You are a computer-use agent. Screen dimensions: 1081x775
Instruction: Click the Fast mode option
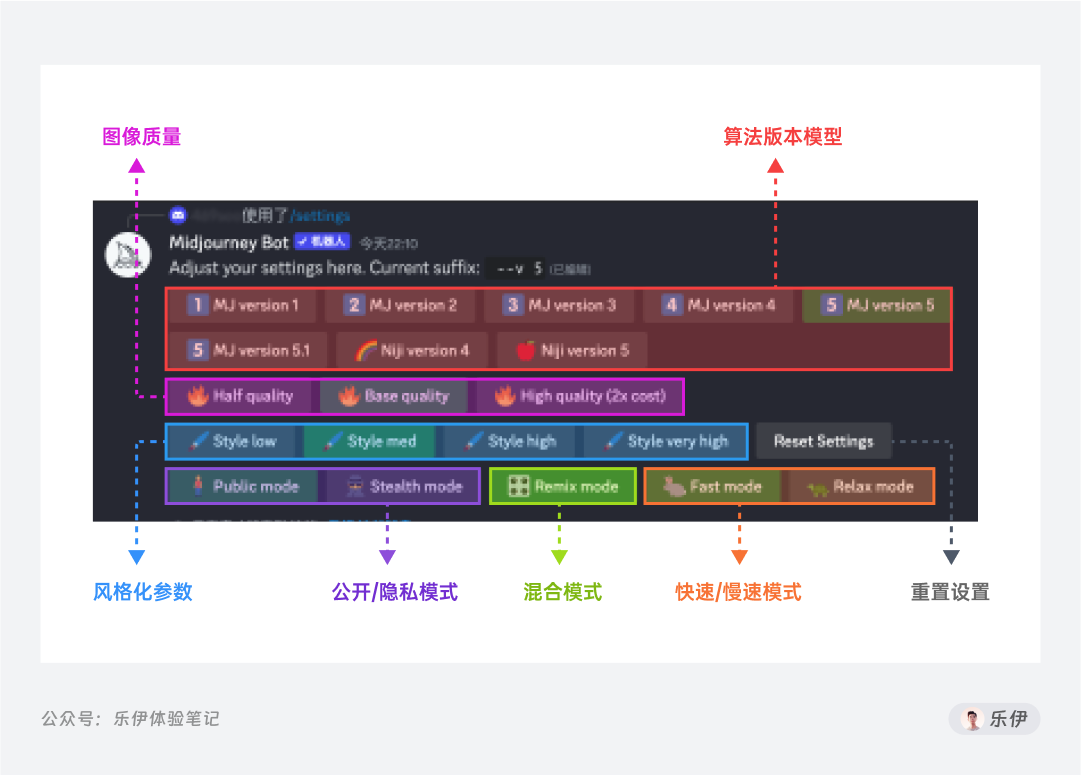pyautogui.click(x=713, y=487)
